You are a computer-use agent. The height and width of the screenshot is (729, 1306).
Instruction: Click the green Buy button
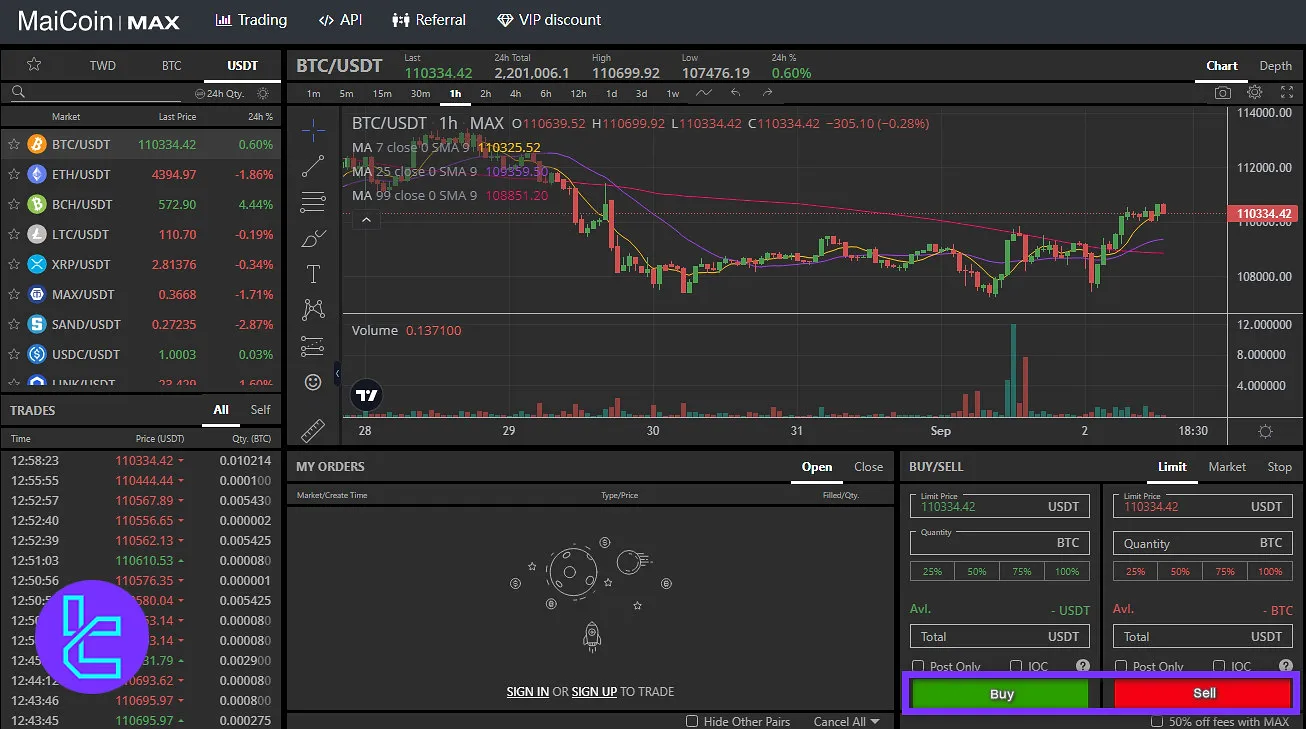1001,693
